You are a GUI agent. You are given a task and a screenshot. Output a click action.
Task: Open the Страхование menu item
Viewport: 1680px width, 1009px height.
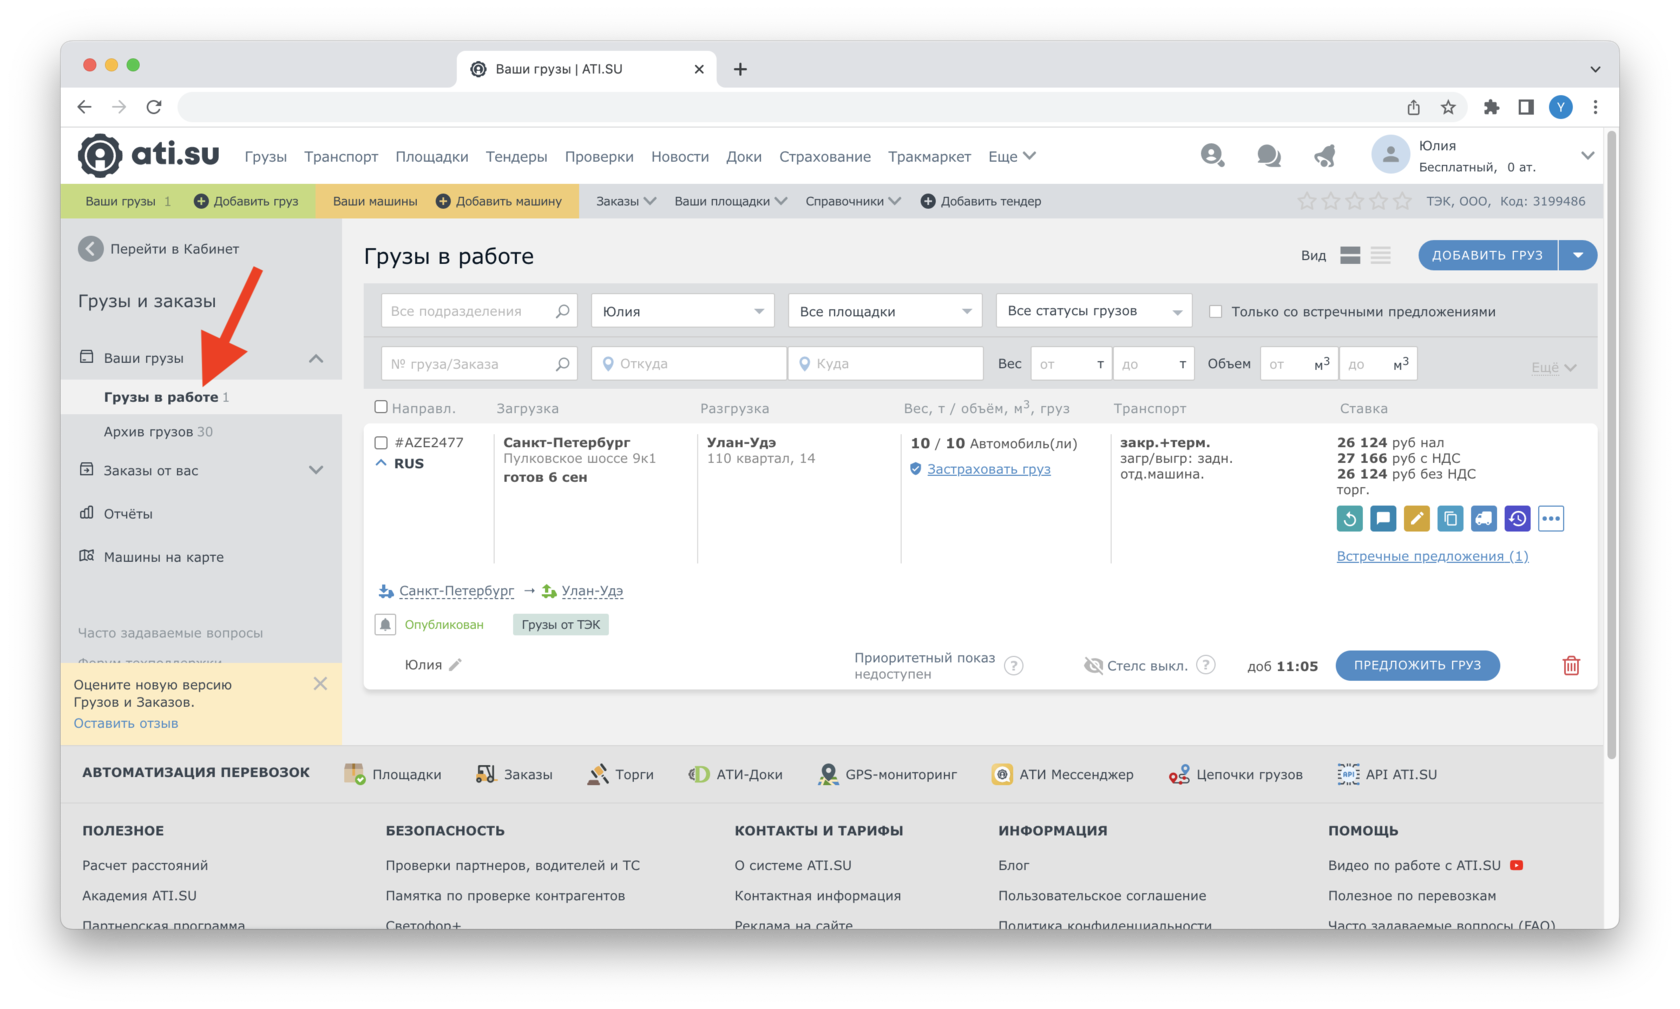[x=825, y=156]
